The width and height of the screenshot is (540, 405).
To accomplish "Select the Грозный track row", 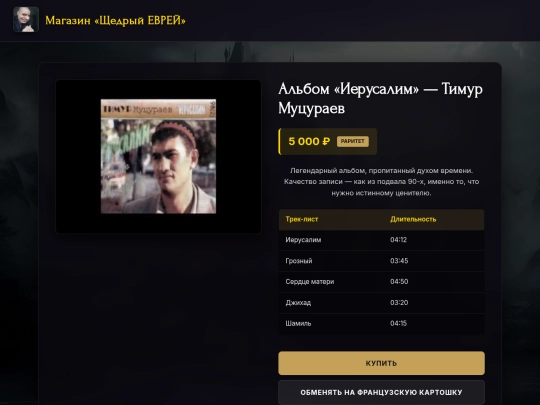I will click(381, 261).
